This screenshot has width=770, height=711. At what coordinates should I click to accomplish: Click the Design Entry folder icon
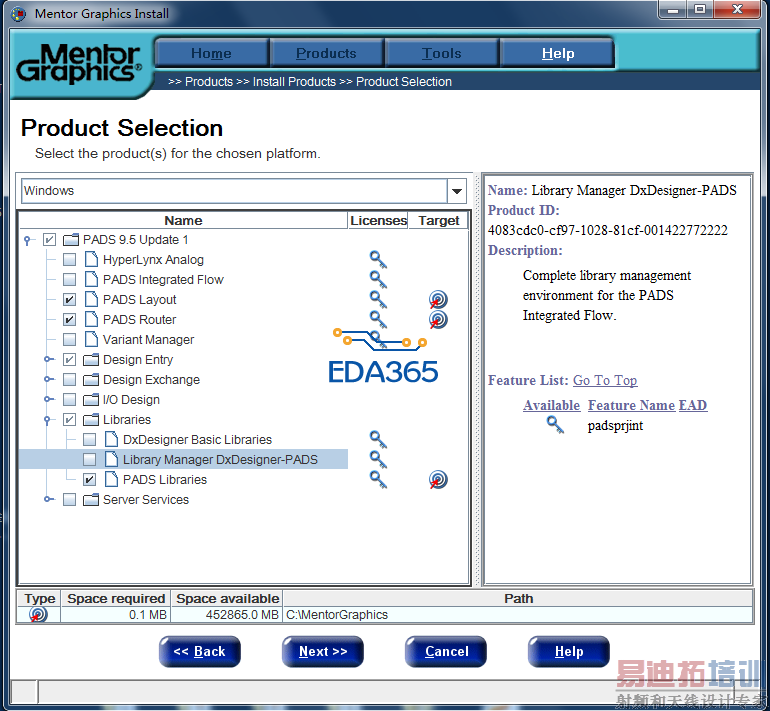(x=91, y=359)
